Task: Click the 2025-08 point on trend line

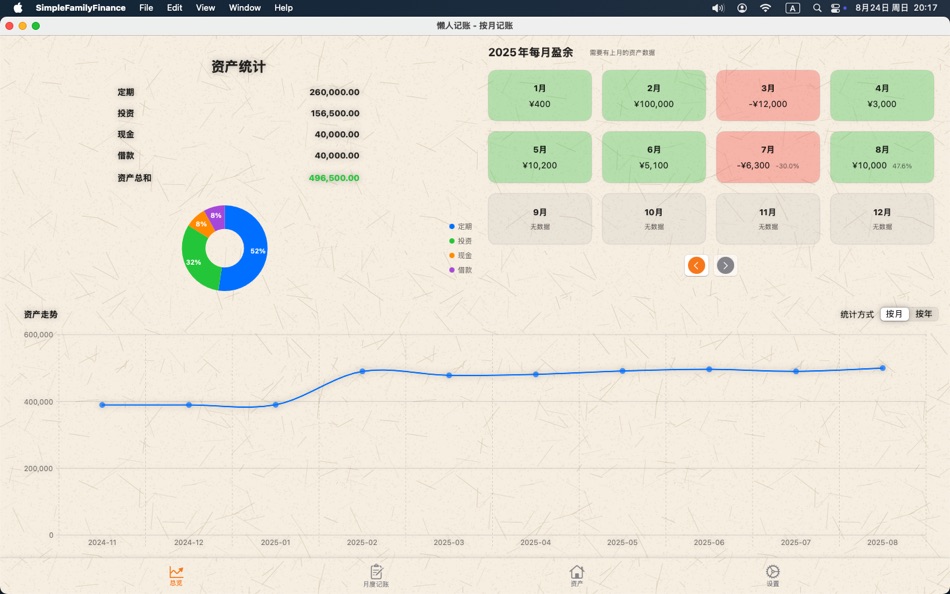Action: (881, 368)
